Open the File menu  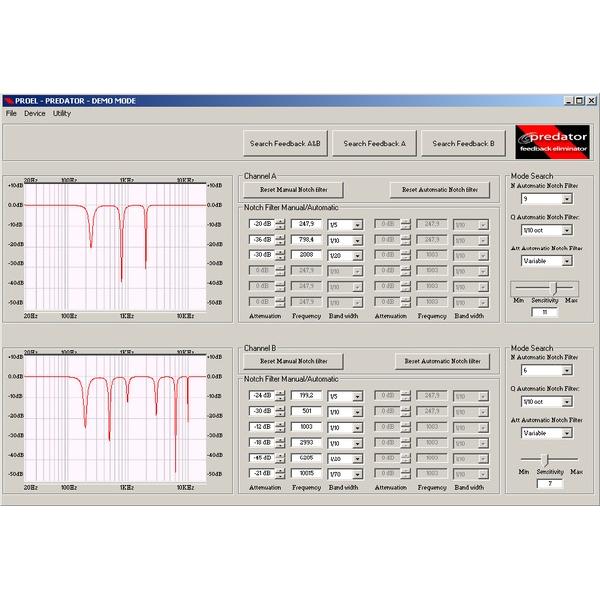(x=11, y=113)
